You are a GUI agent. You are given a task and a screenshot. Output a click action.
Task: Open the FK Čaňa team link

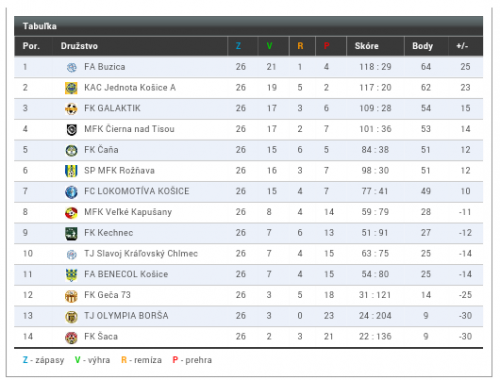[101, 150]
